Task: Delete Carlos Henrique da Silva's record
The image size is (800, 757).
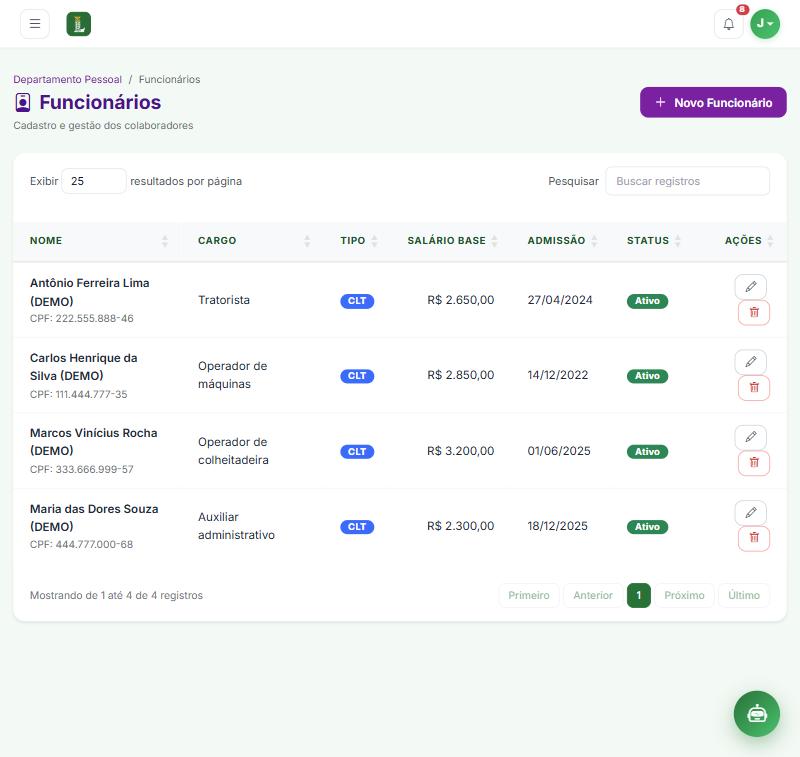Action: tap(754, 388)
